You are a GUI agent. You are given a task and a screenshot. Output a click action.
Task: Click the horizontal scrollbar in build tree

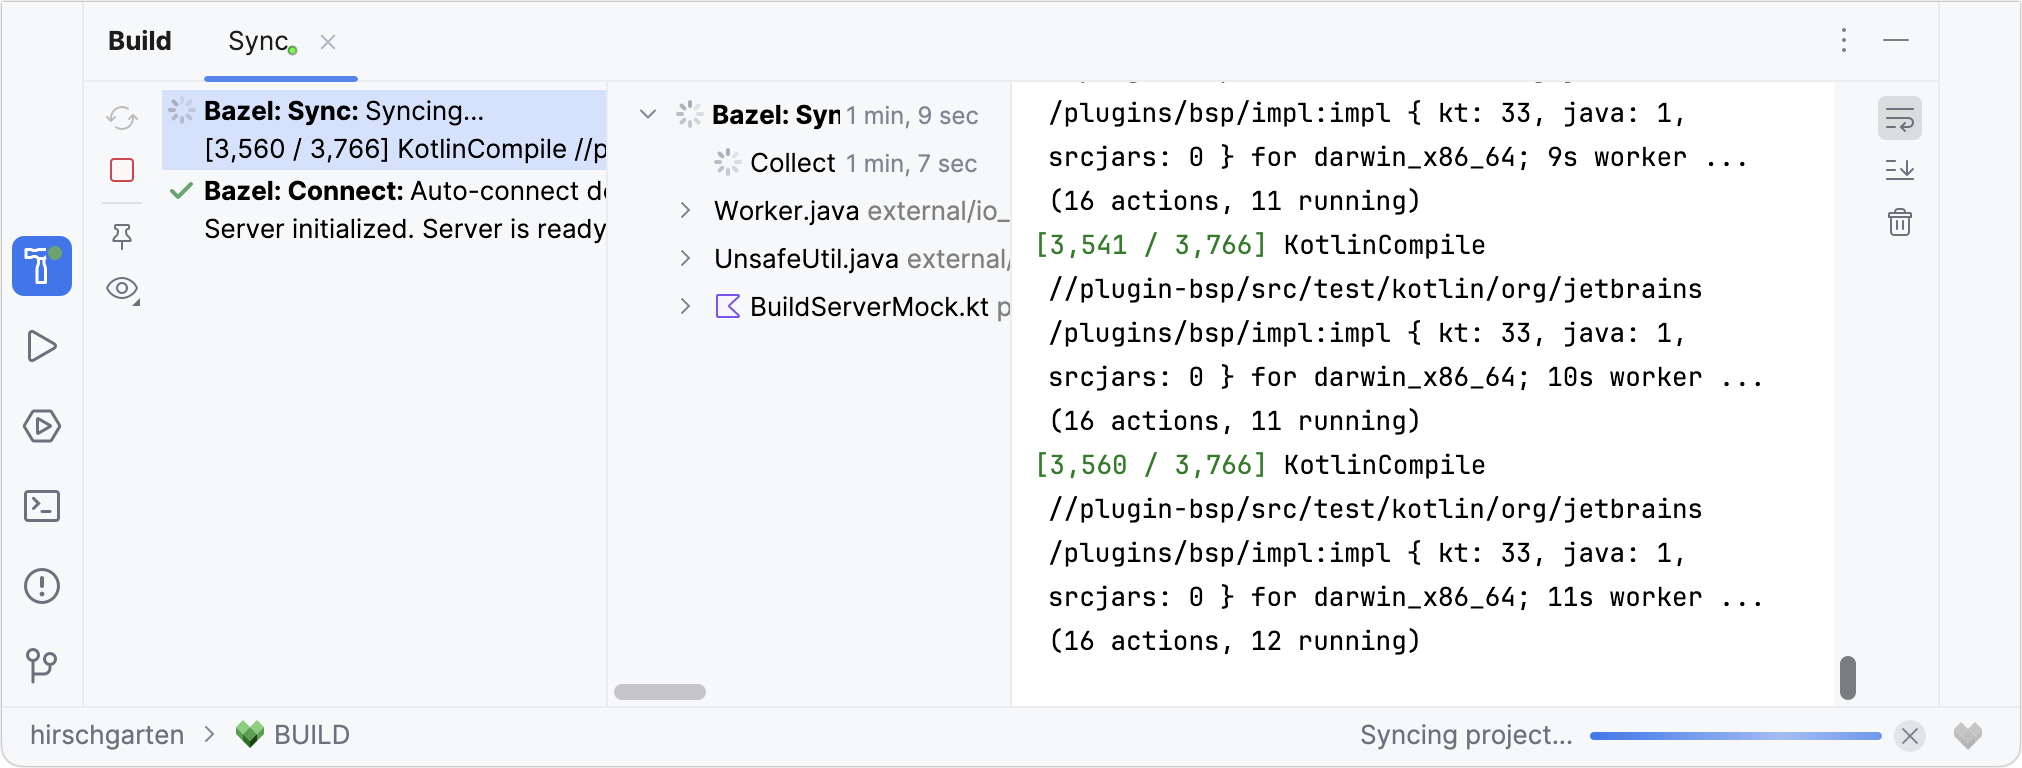coord(660,692)
